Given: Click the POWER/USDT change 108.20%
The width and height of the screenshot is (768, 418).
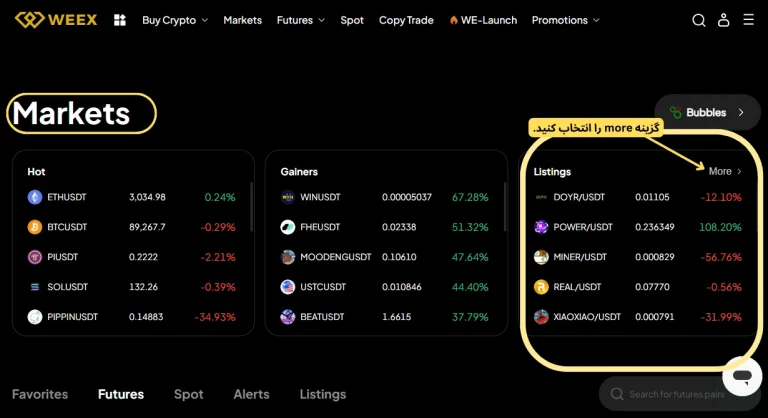Looking at the screenshot, I should coord(720,227).
